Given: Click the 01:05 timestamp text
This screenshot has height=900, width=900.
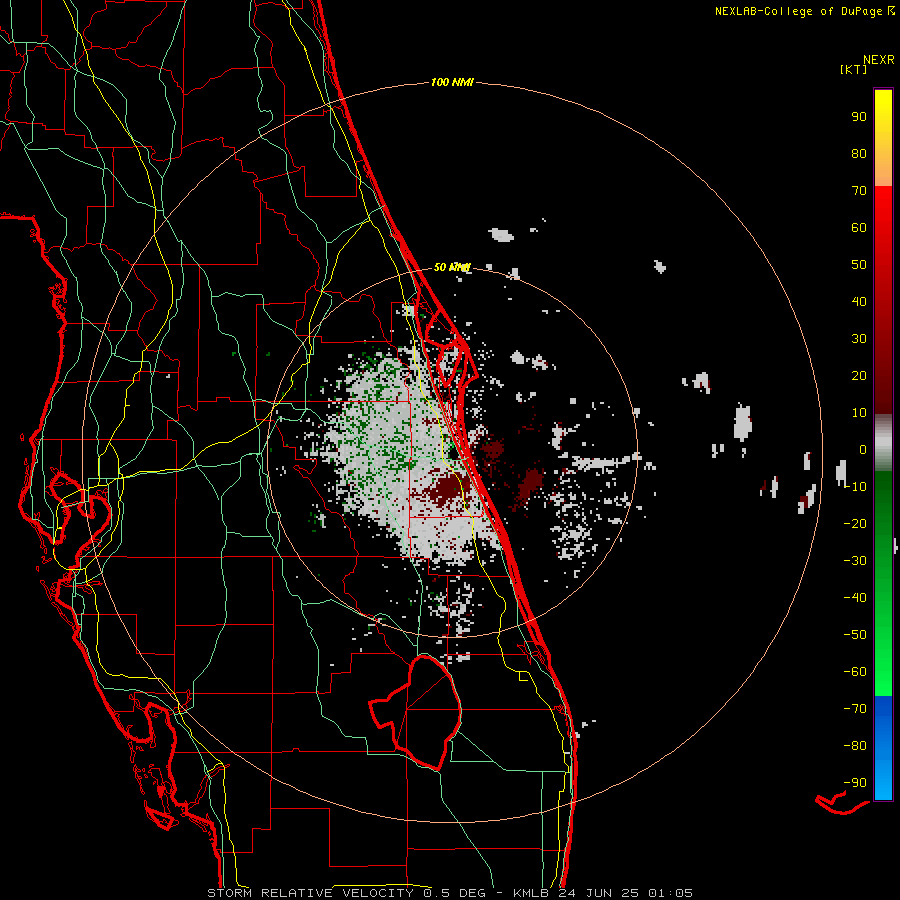Looking at the screenshot, I should click(670, 893).
